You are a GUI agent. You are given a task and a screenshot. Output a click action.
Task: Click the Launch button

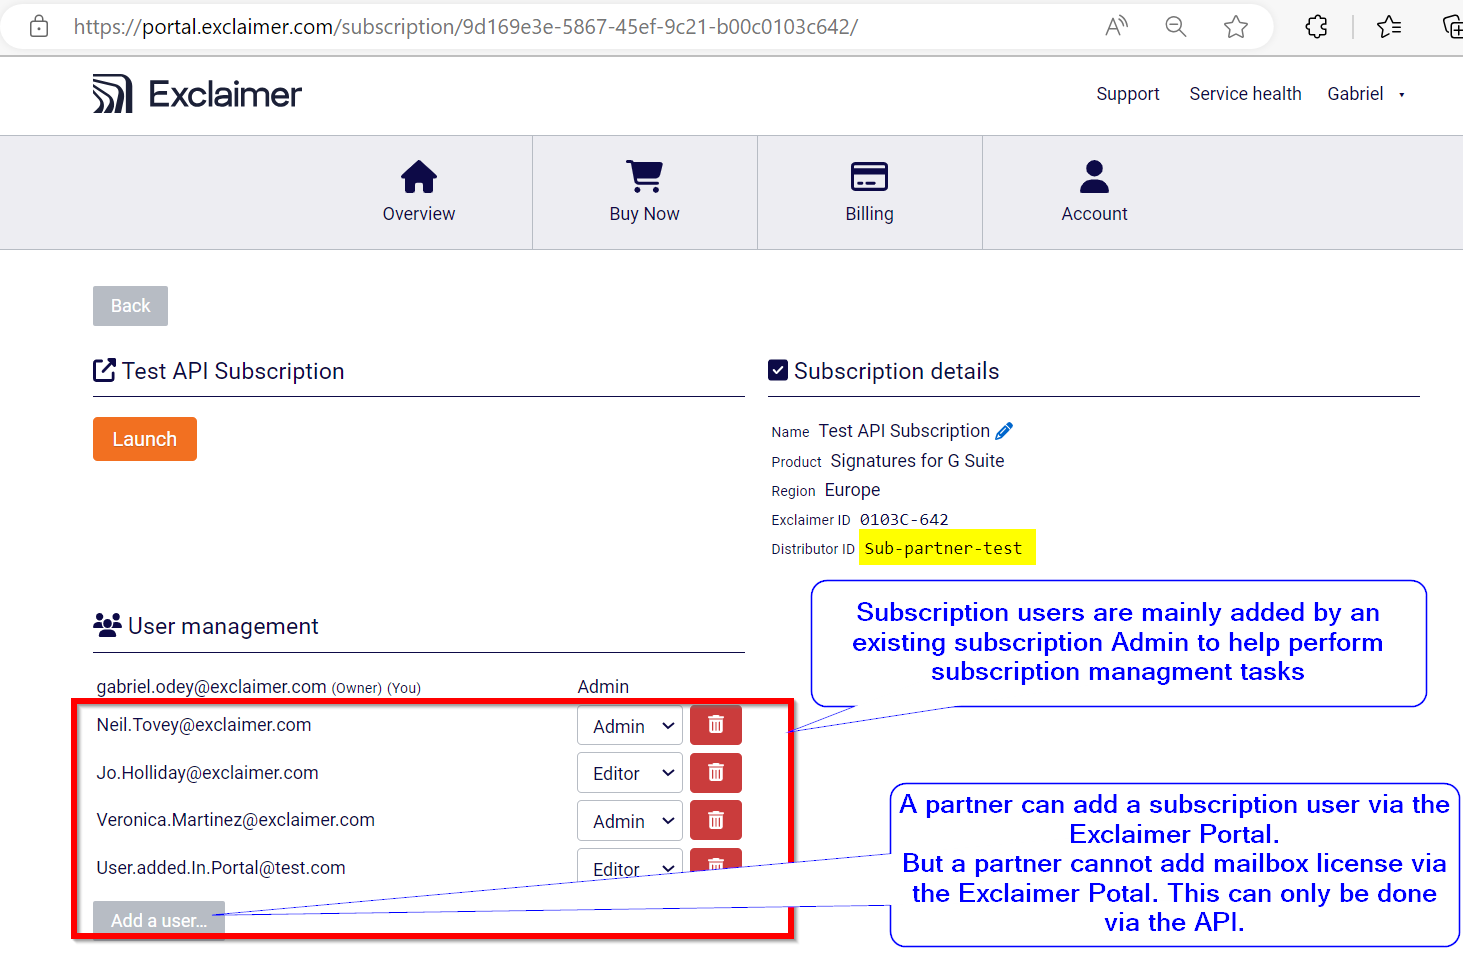point(144,438)
